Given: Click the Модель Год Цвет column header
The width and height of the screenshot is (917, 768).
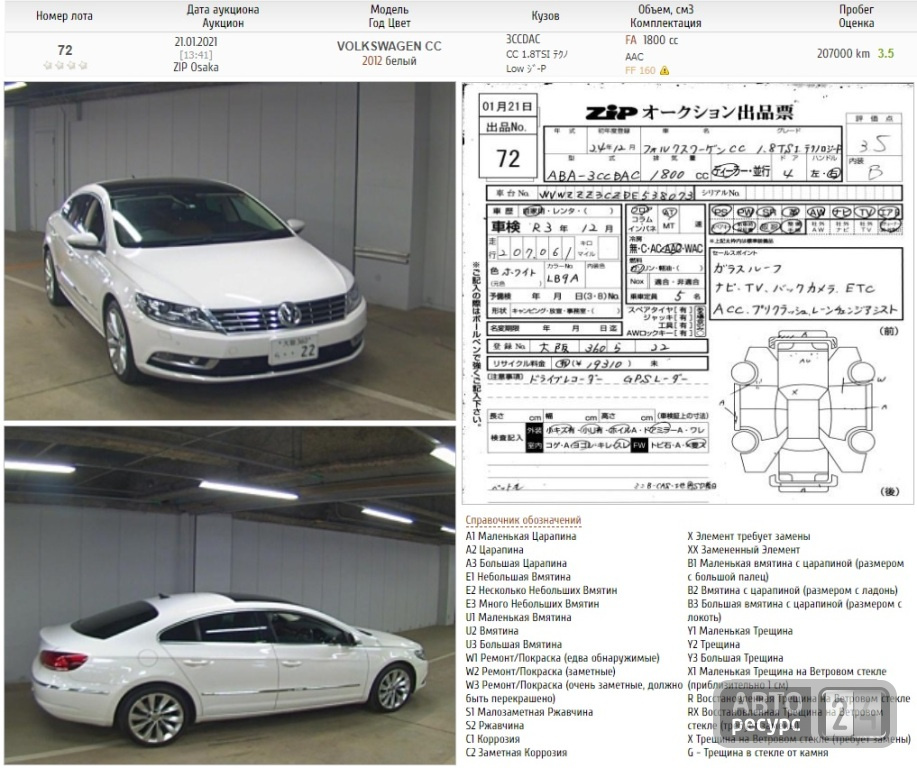Looking at the screenshot, I should point(389,16).
